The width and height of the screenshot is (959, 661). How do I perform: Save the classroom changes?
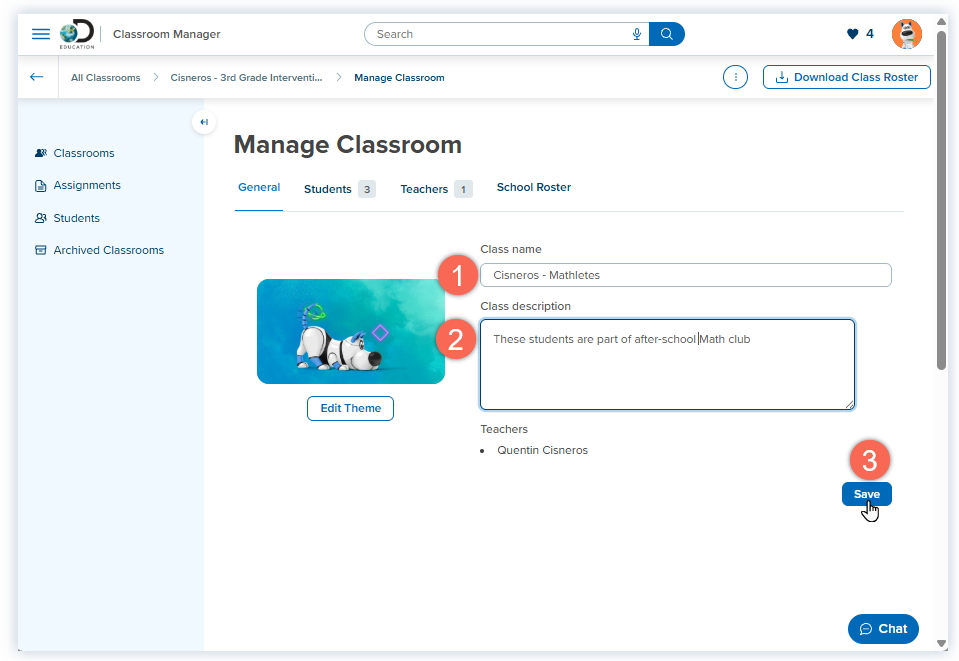(x=866, y=493)
